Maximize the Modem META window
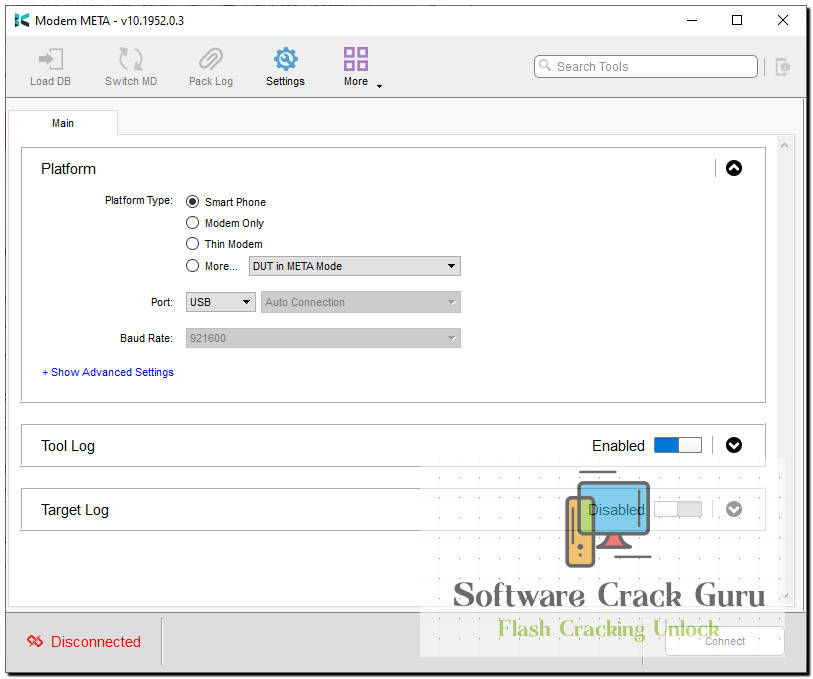813x679 pixels. point(737,20)
